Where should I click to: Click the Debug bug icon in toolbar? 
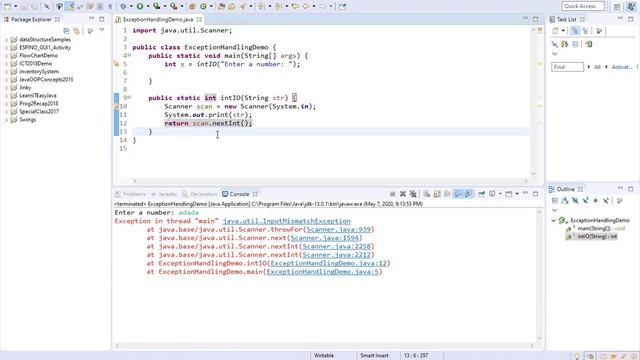(x=123, y=6)
